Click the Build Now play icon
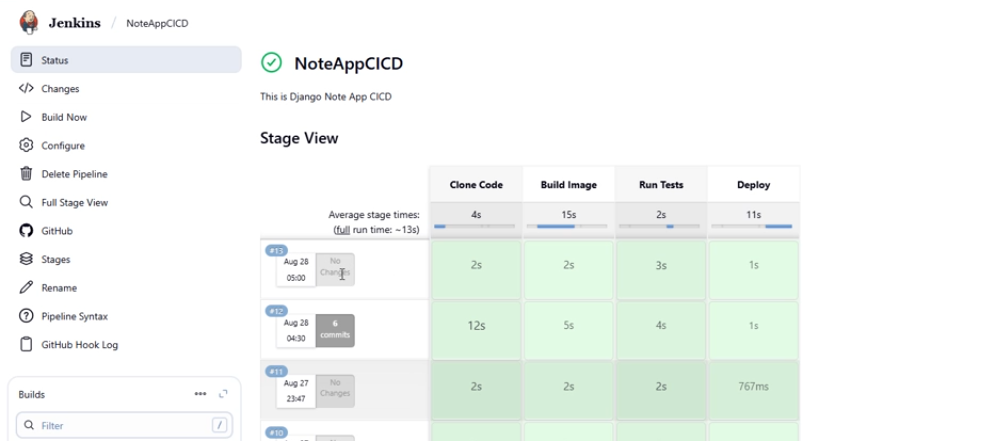The height and width of the screenshot is (441, 1001). click(26, 117)
